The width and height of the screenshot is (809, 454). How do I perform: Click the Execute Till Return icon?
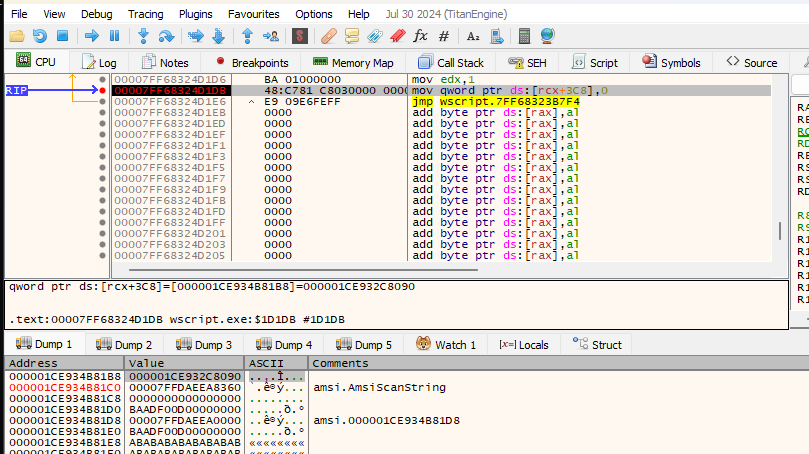coord(247,36)
